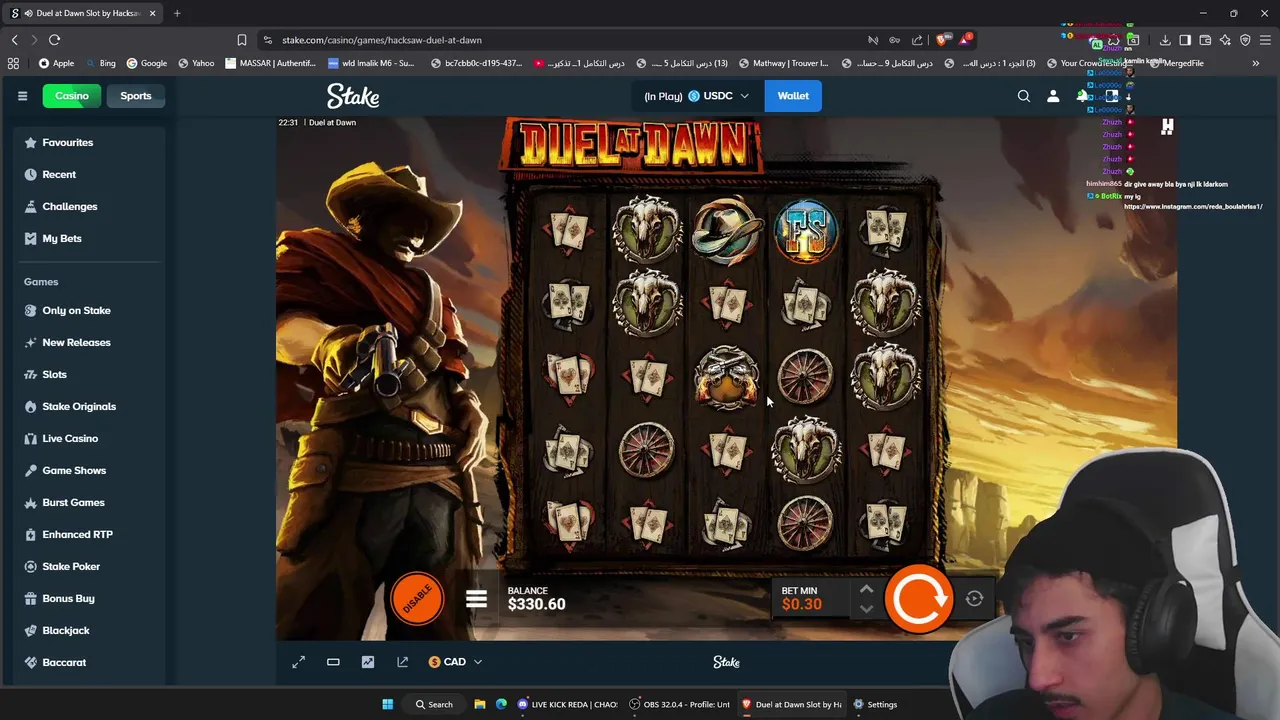This screenshot has height=720, width=1280.
Task: Open browser downloads icon
Action: pyautogui.click(x=1165, y=40)
